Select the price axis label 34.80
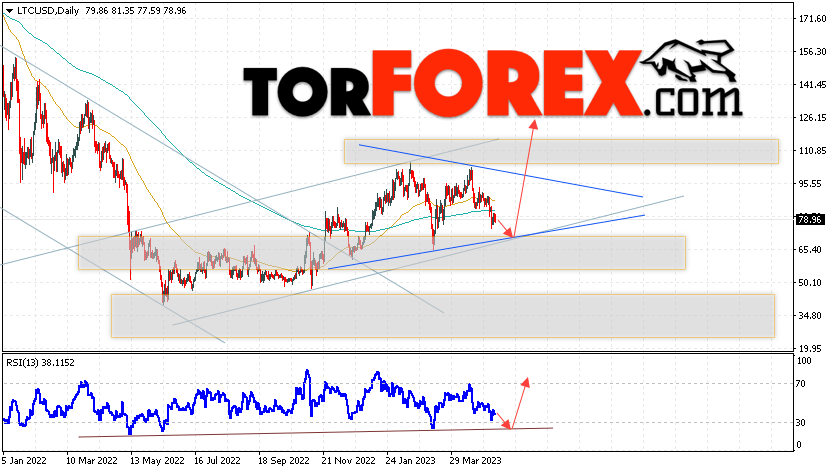 click(x=811, y=315)
